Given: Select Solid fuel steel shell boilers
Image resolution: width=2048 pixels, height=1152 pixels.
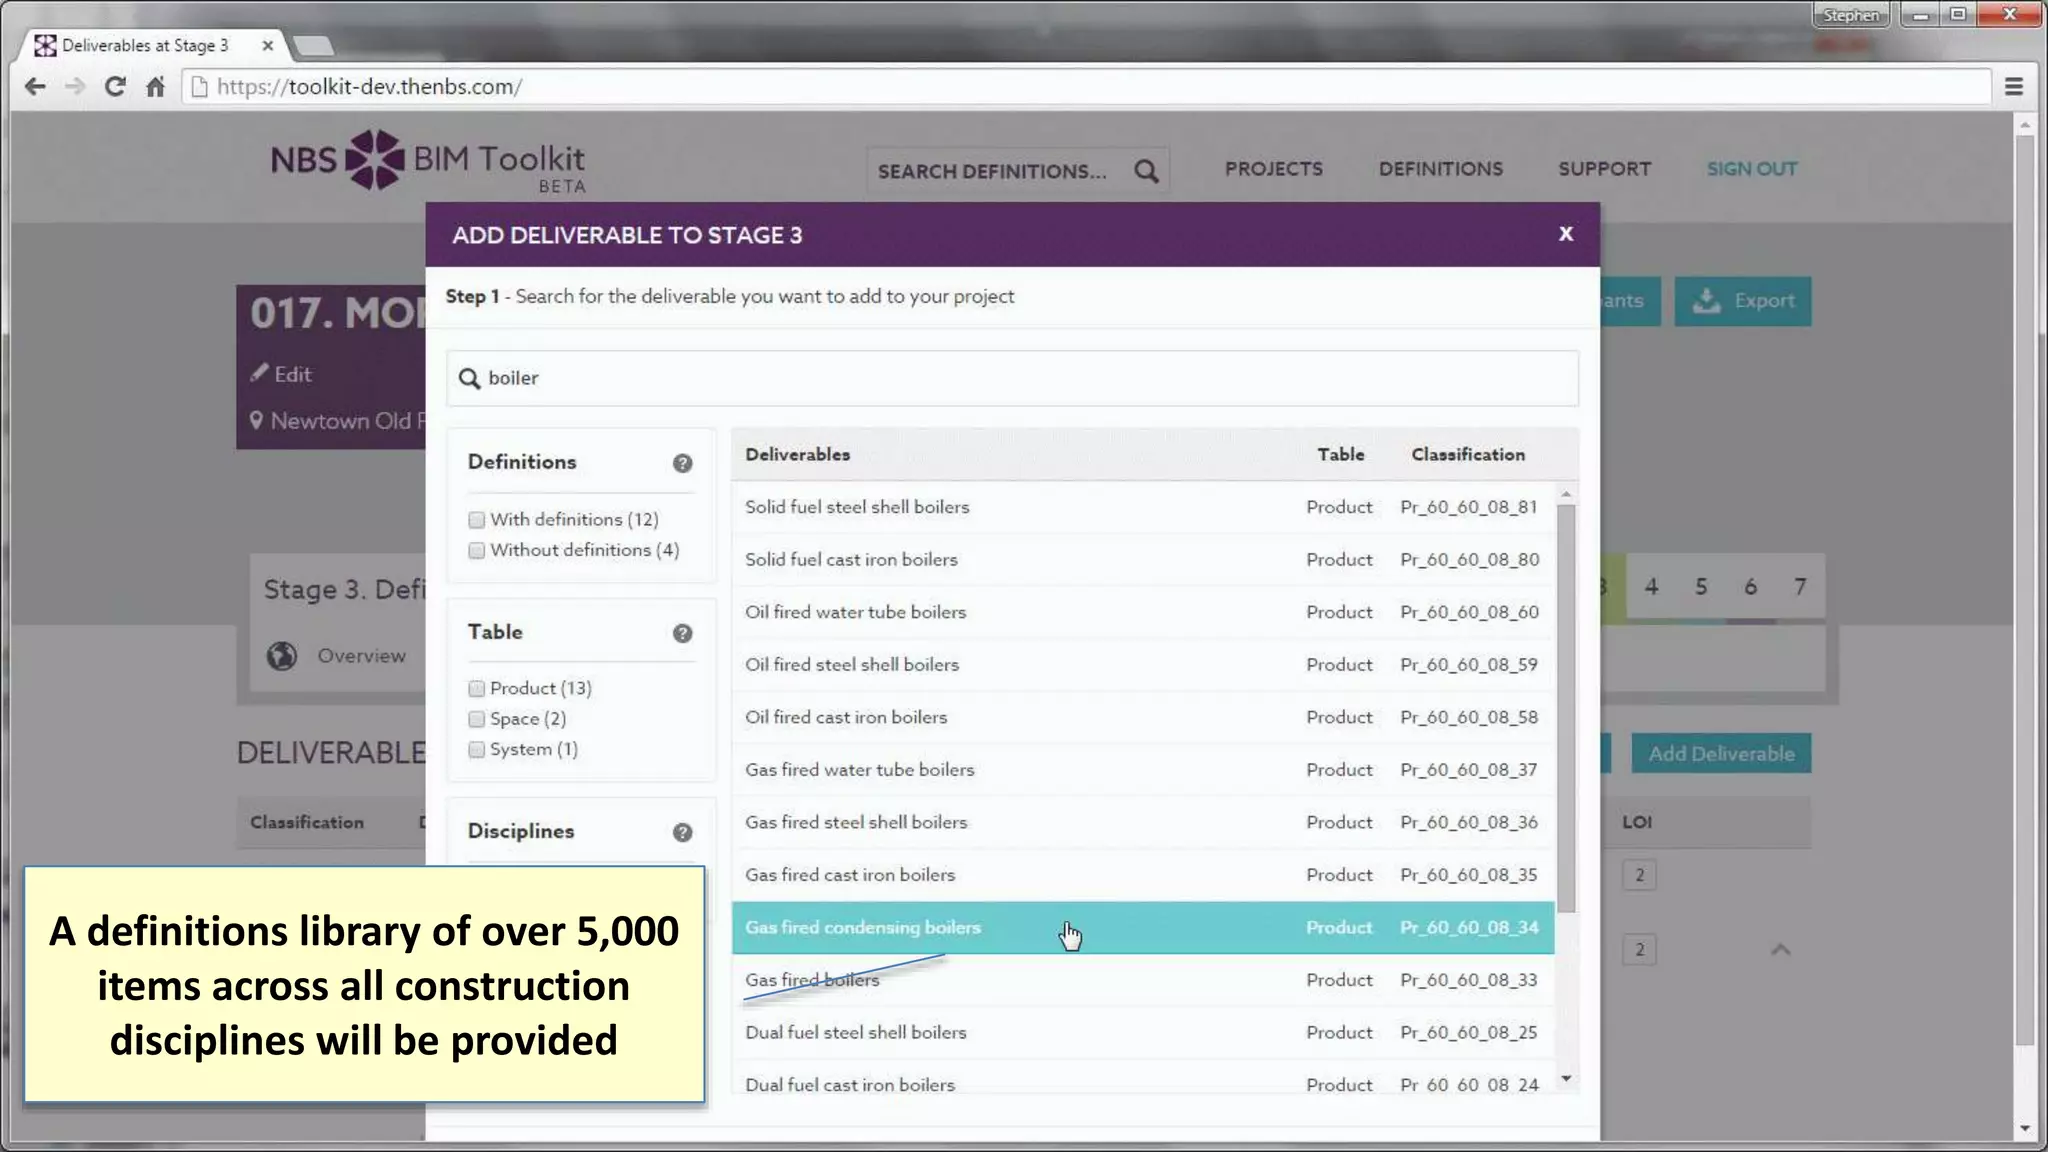Looking at the screenshot, I should point(1143,507).
